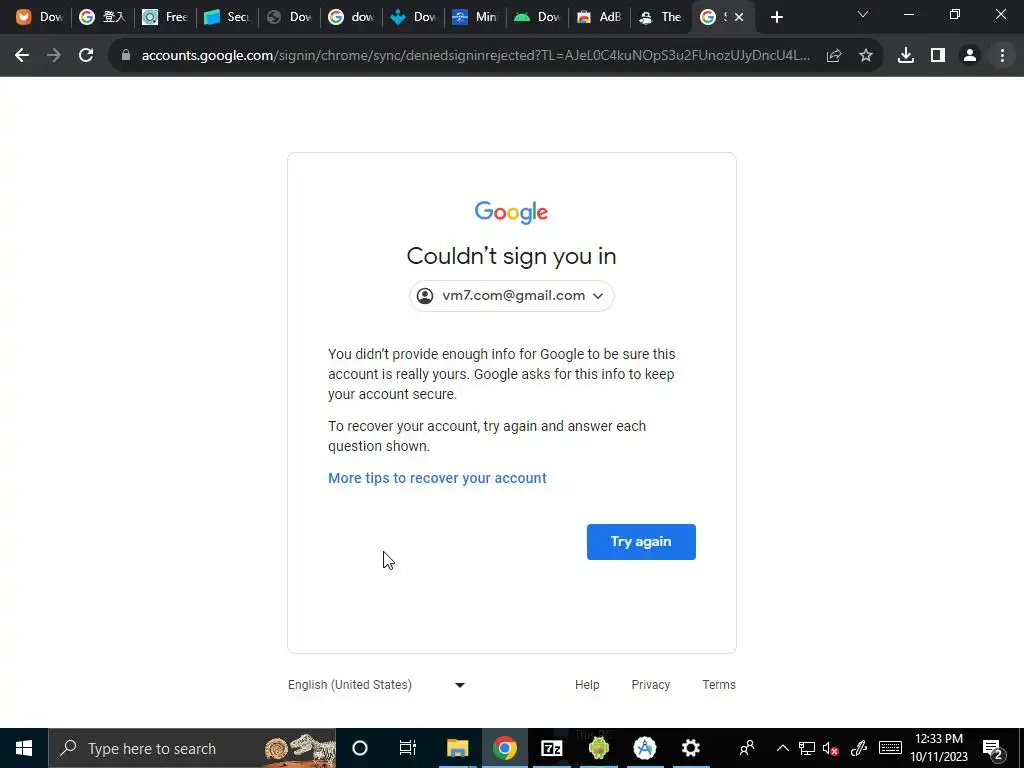The image size is (1024, 768).
Task: Click the Try again button
Action: click(x=641, y=541)
